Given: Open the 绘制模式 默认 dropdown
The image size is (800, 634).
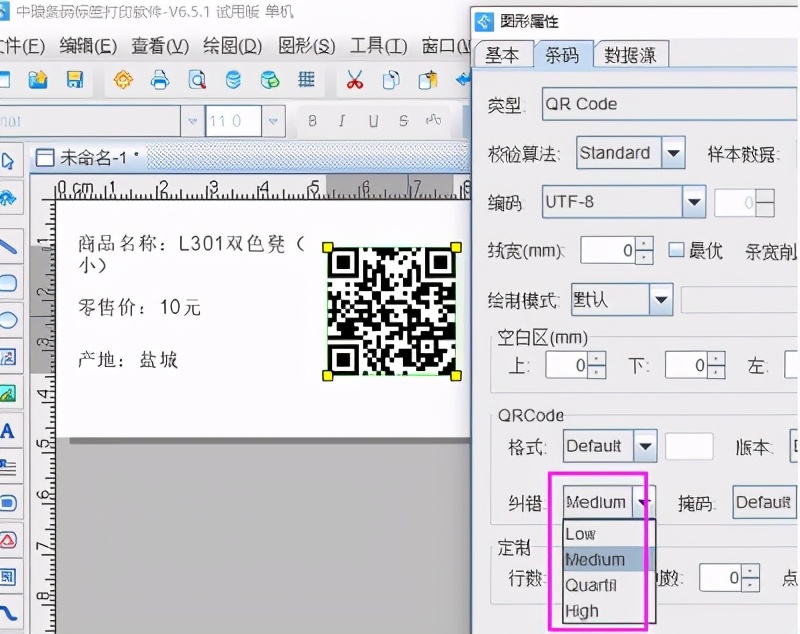Looking at the screenshot, I should [622, 299].
